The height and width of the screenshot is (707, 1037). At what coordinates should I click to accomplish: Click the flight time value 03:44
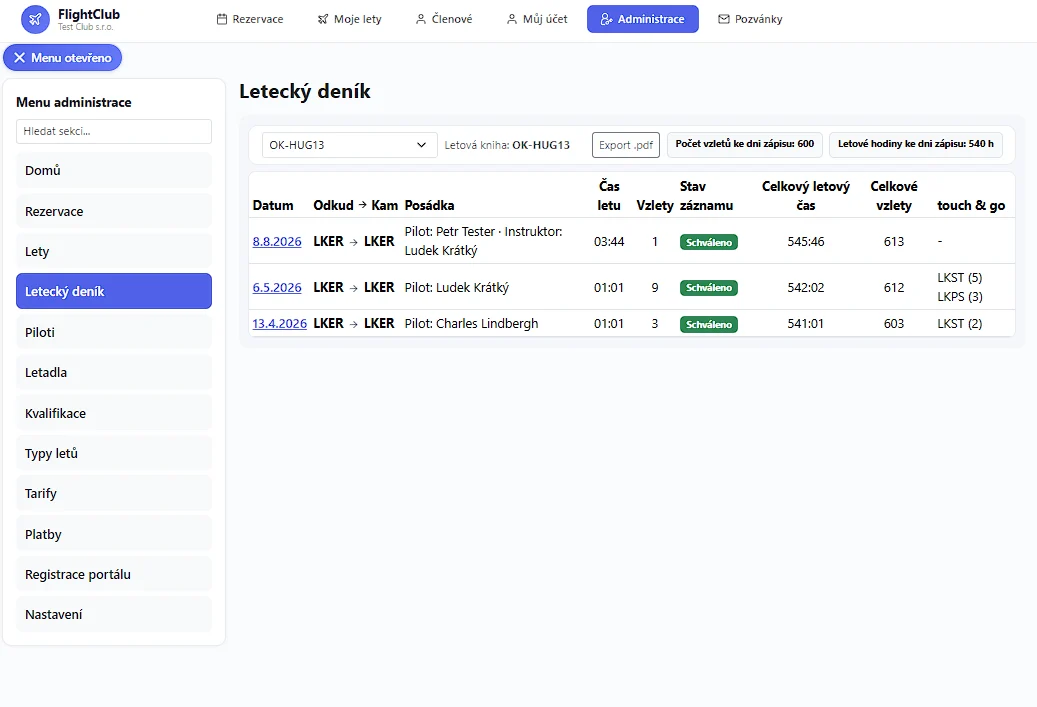pyautogui.click(x=608, y=241)
